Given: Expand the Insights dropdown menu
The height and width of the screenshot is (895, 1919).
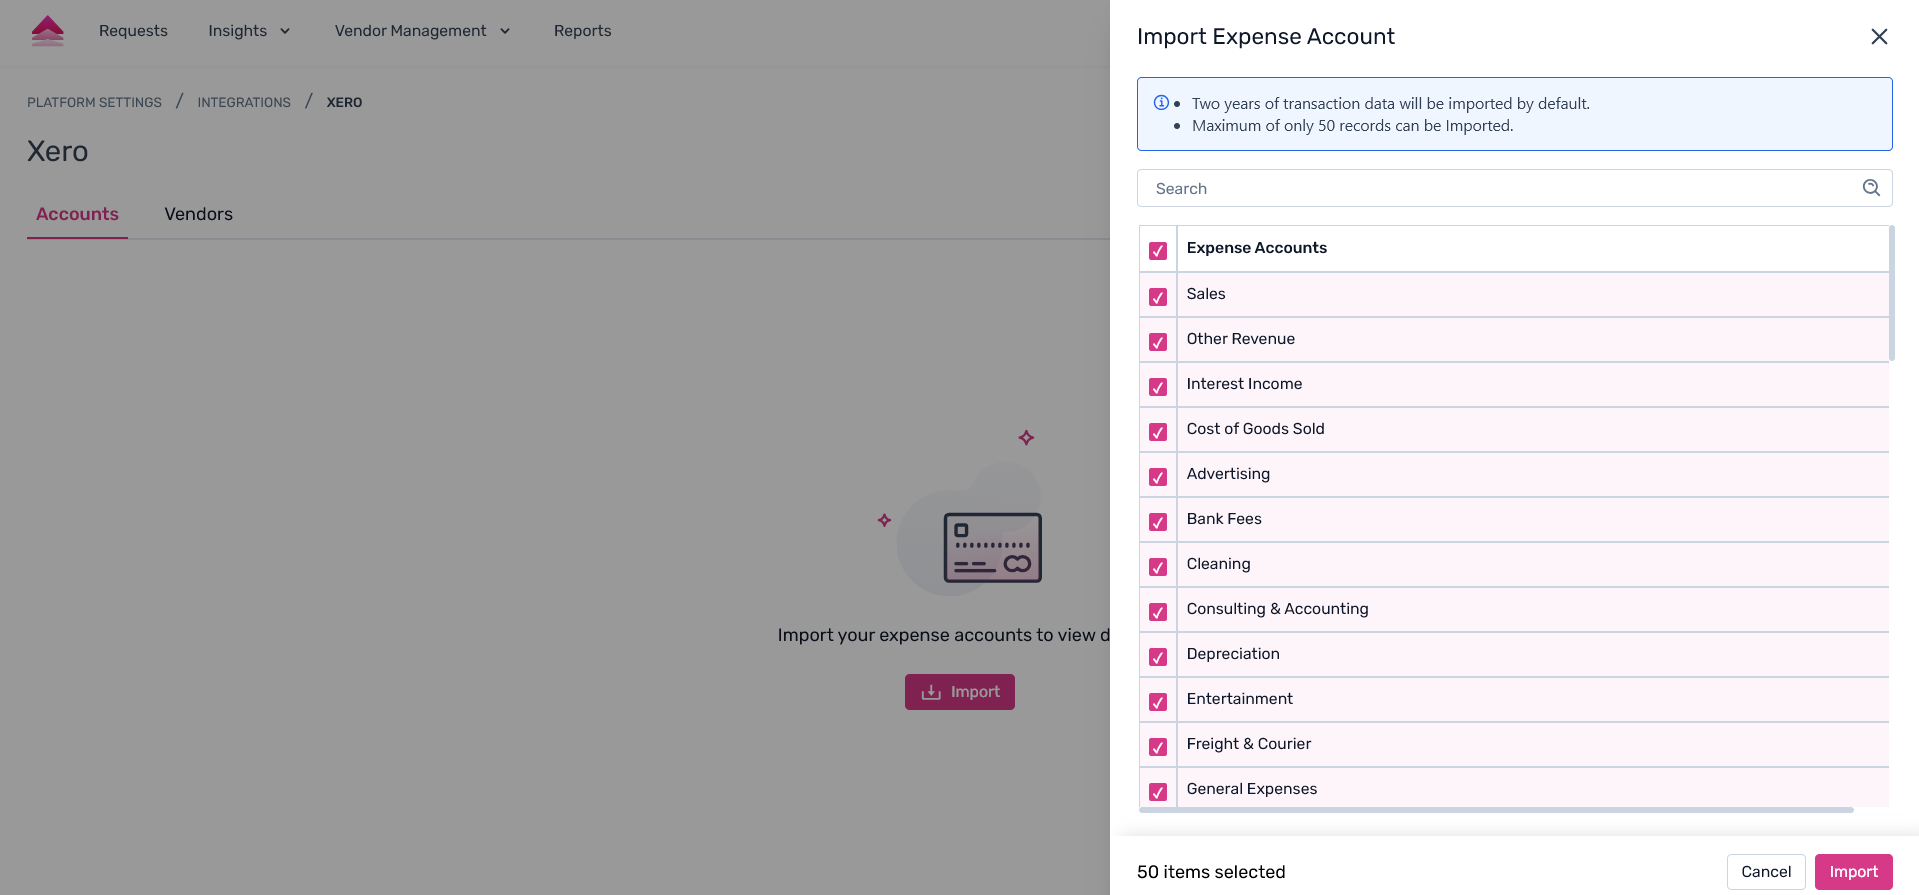Looking at the screenshot, I should click(249, 31).
